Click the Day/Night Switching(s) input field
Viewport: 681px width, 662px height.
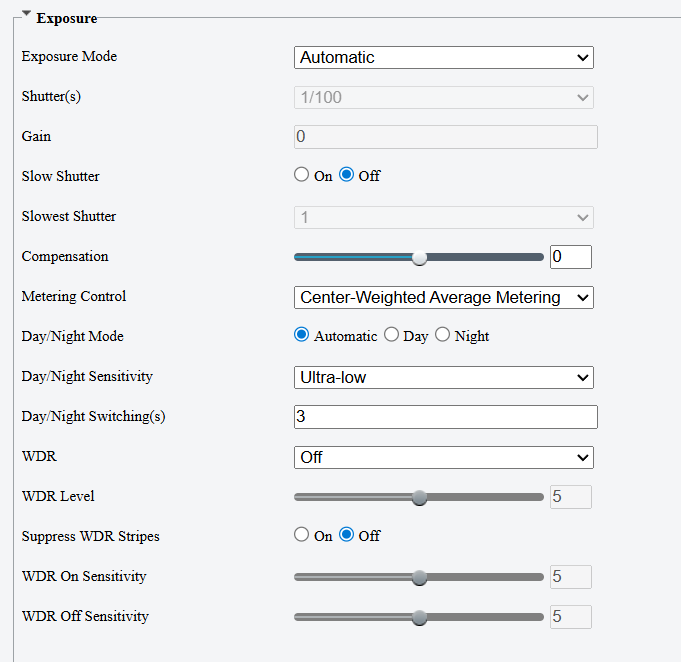(x=445, y=417)
